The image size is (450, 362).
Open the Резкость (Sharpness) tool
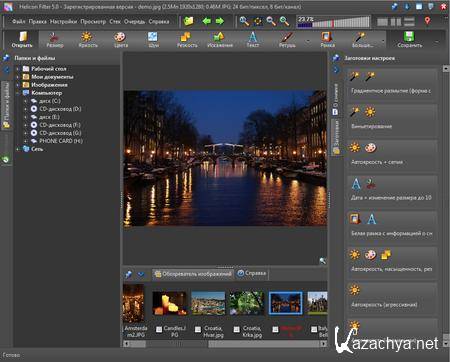pos(186,39)
